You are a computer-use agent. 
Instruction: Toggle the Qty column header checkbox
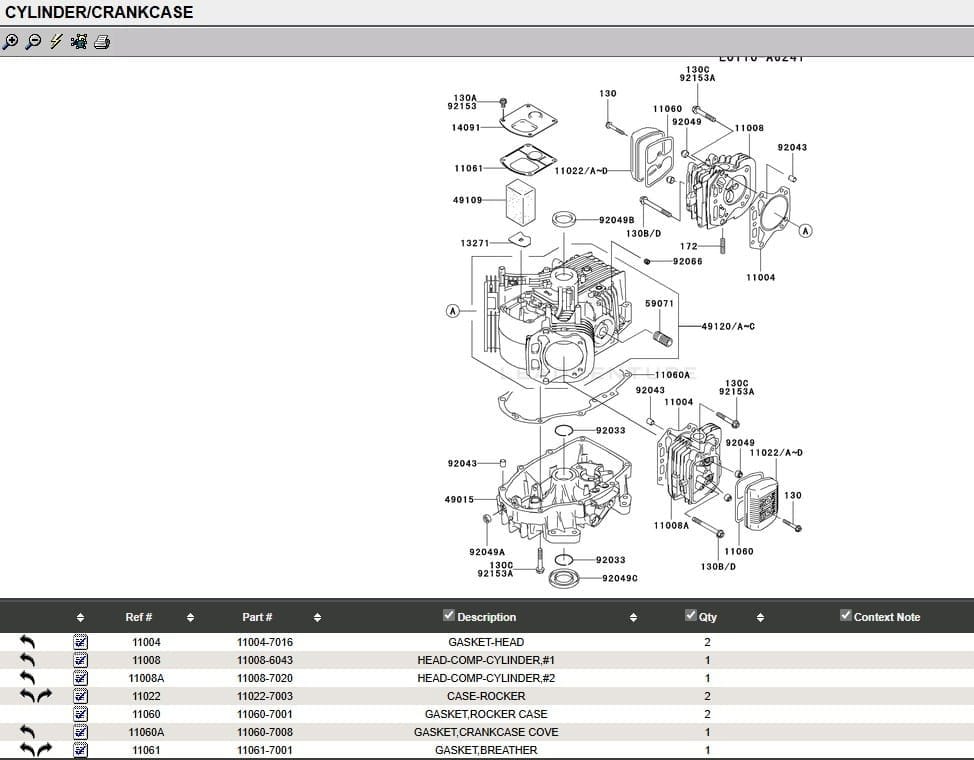690,615
